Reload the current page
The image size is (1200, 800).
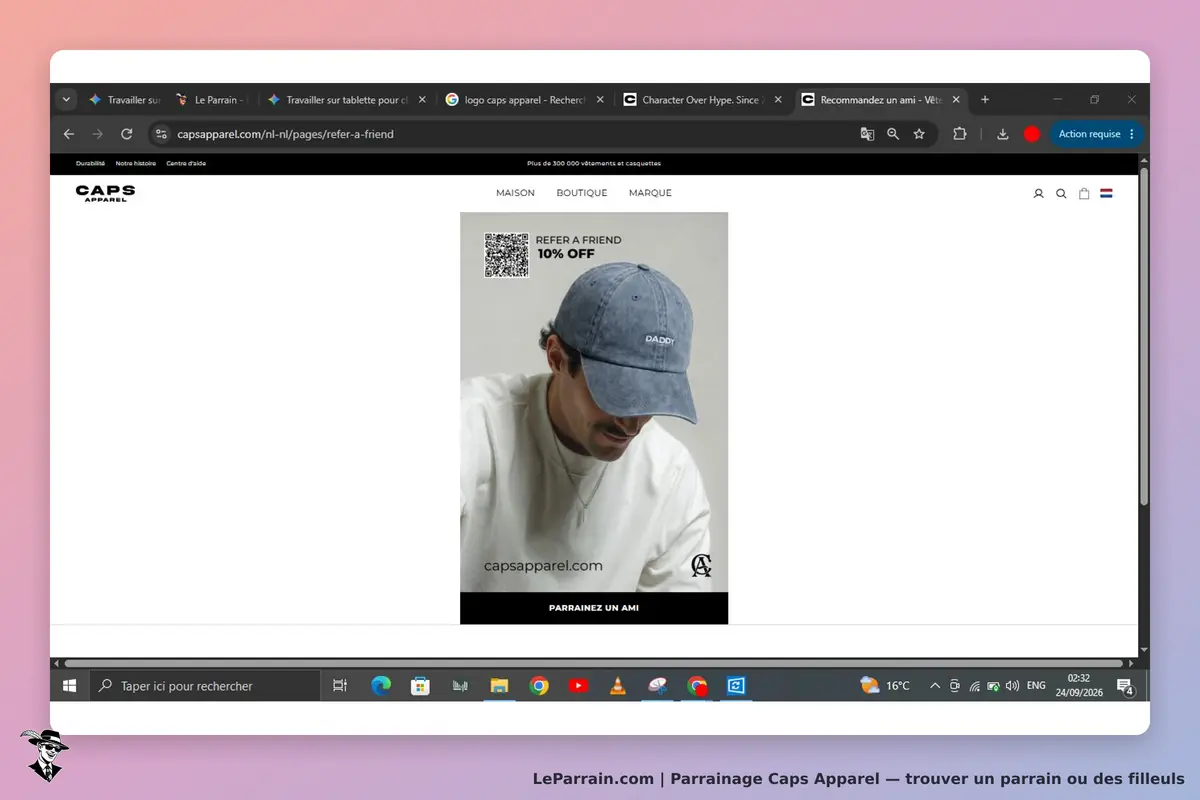click(126, 134)
